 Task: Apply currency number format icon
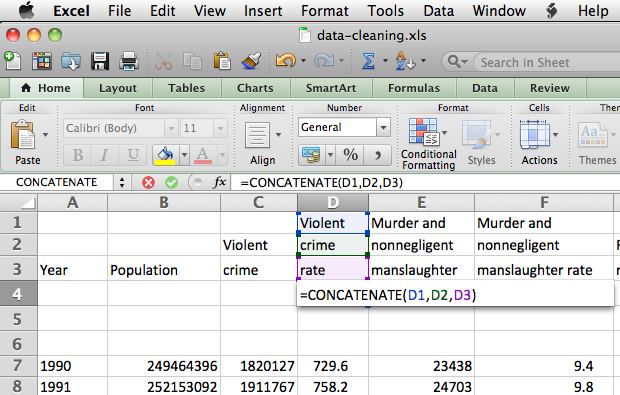click(x=312, y=155)
